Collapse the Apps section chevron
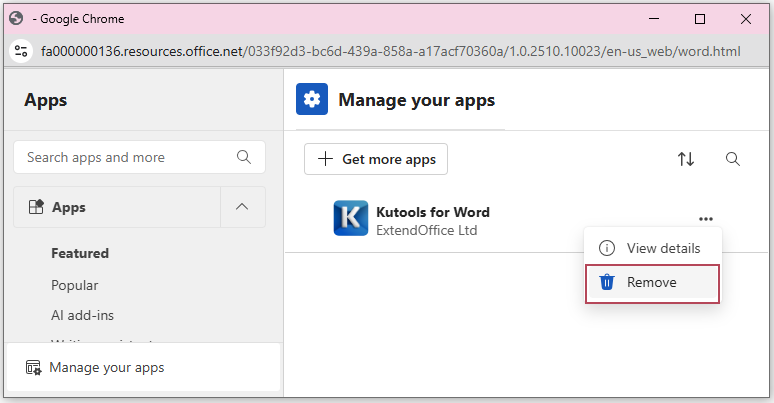Image resolution: width=774 pixels, height=403 pixels. pyautogui.click(x=242, y=206)
